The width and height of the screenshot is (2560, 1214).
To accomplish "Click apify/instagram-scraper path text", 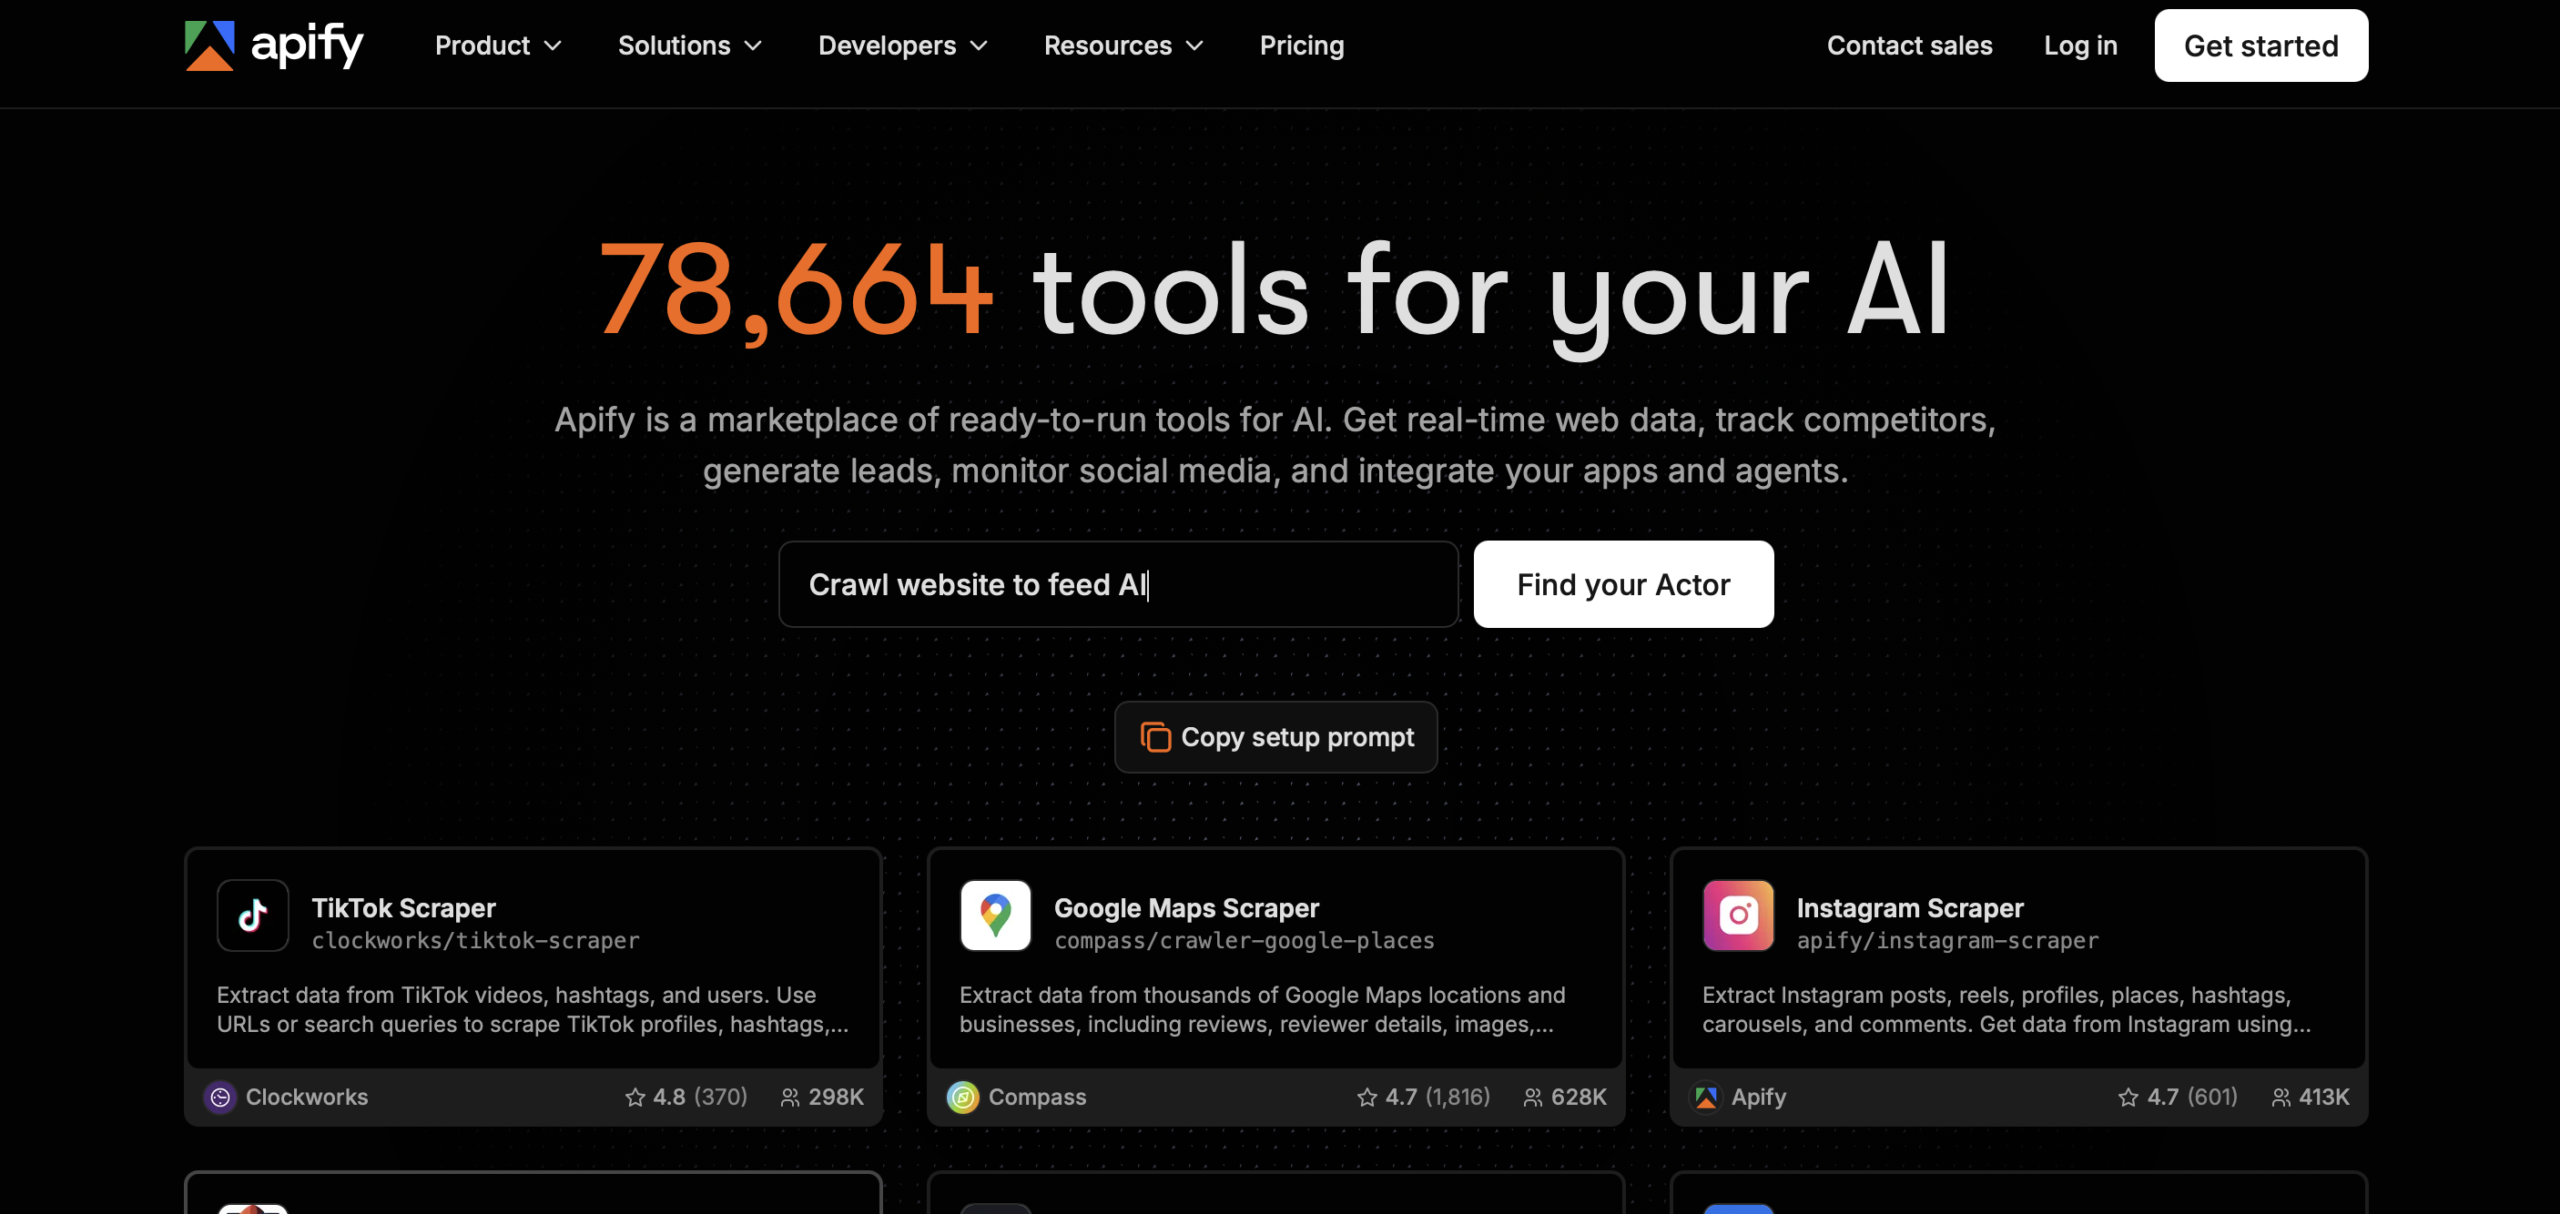I will (x=1947, y=941).
